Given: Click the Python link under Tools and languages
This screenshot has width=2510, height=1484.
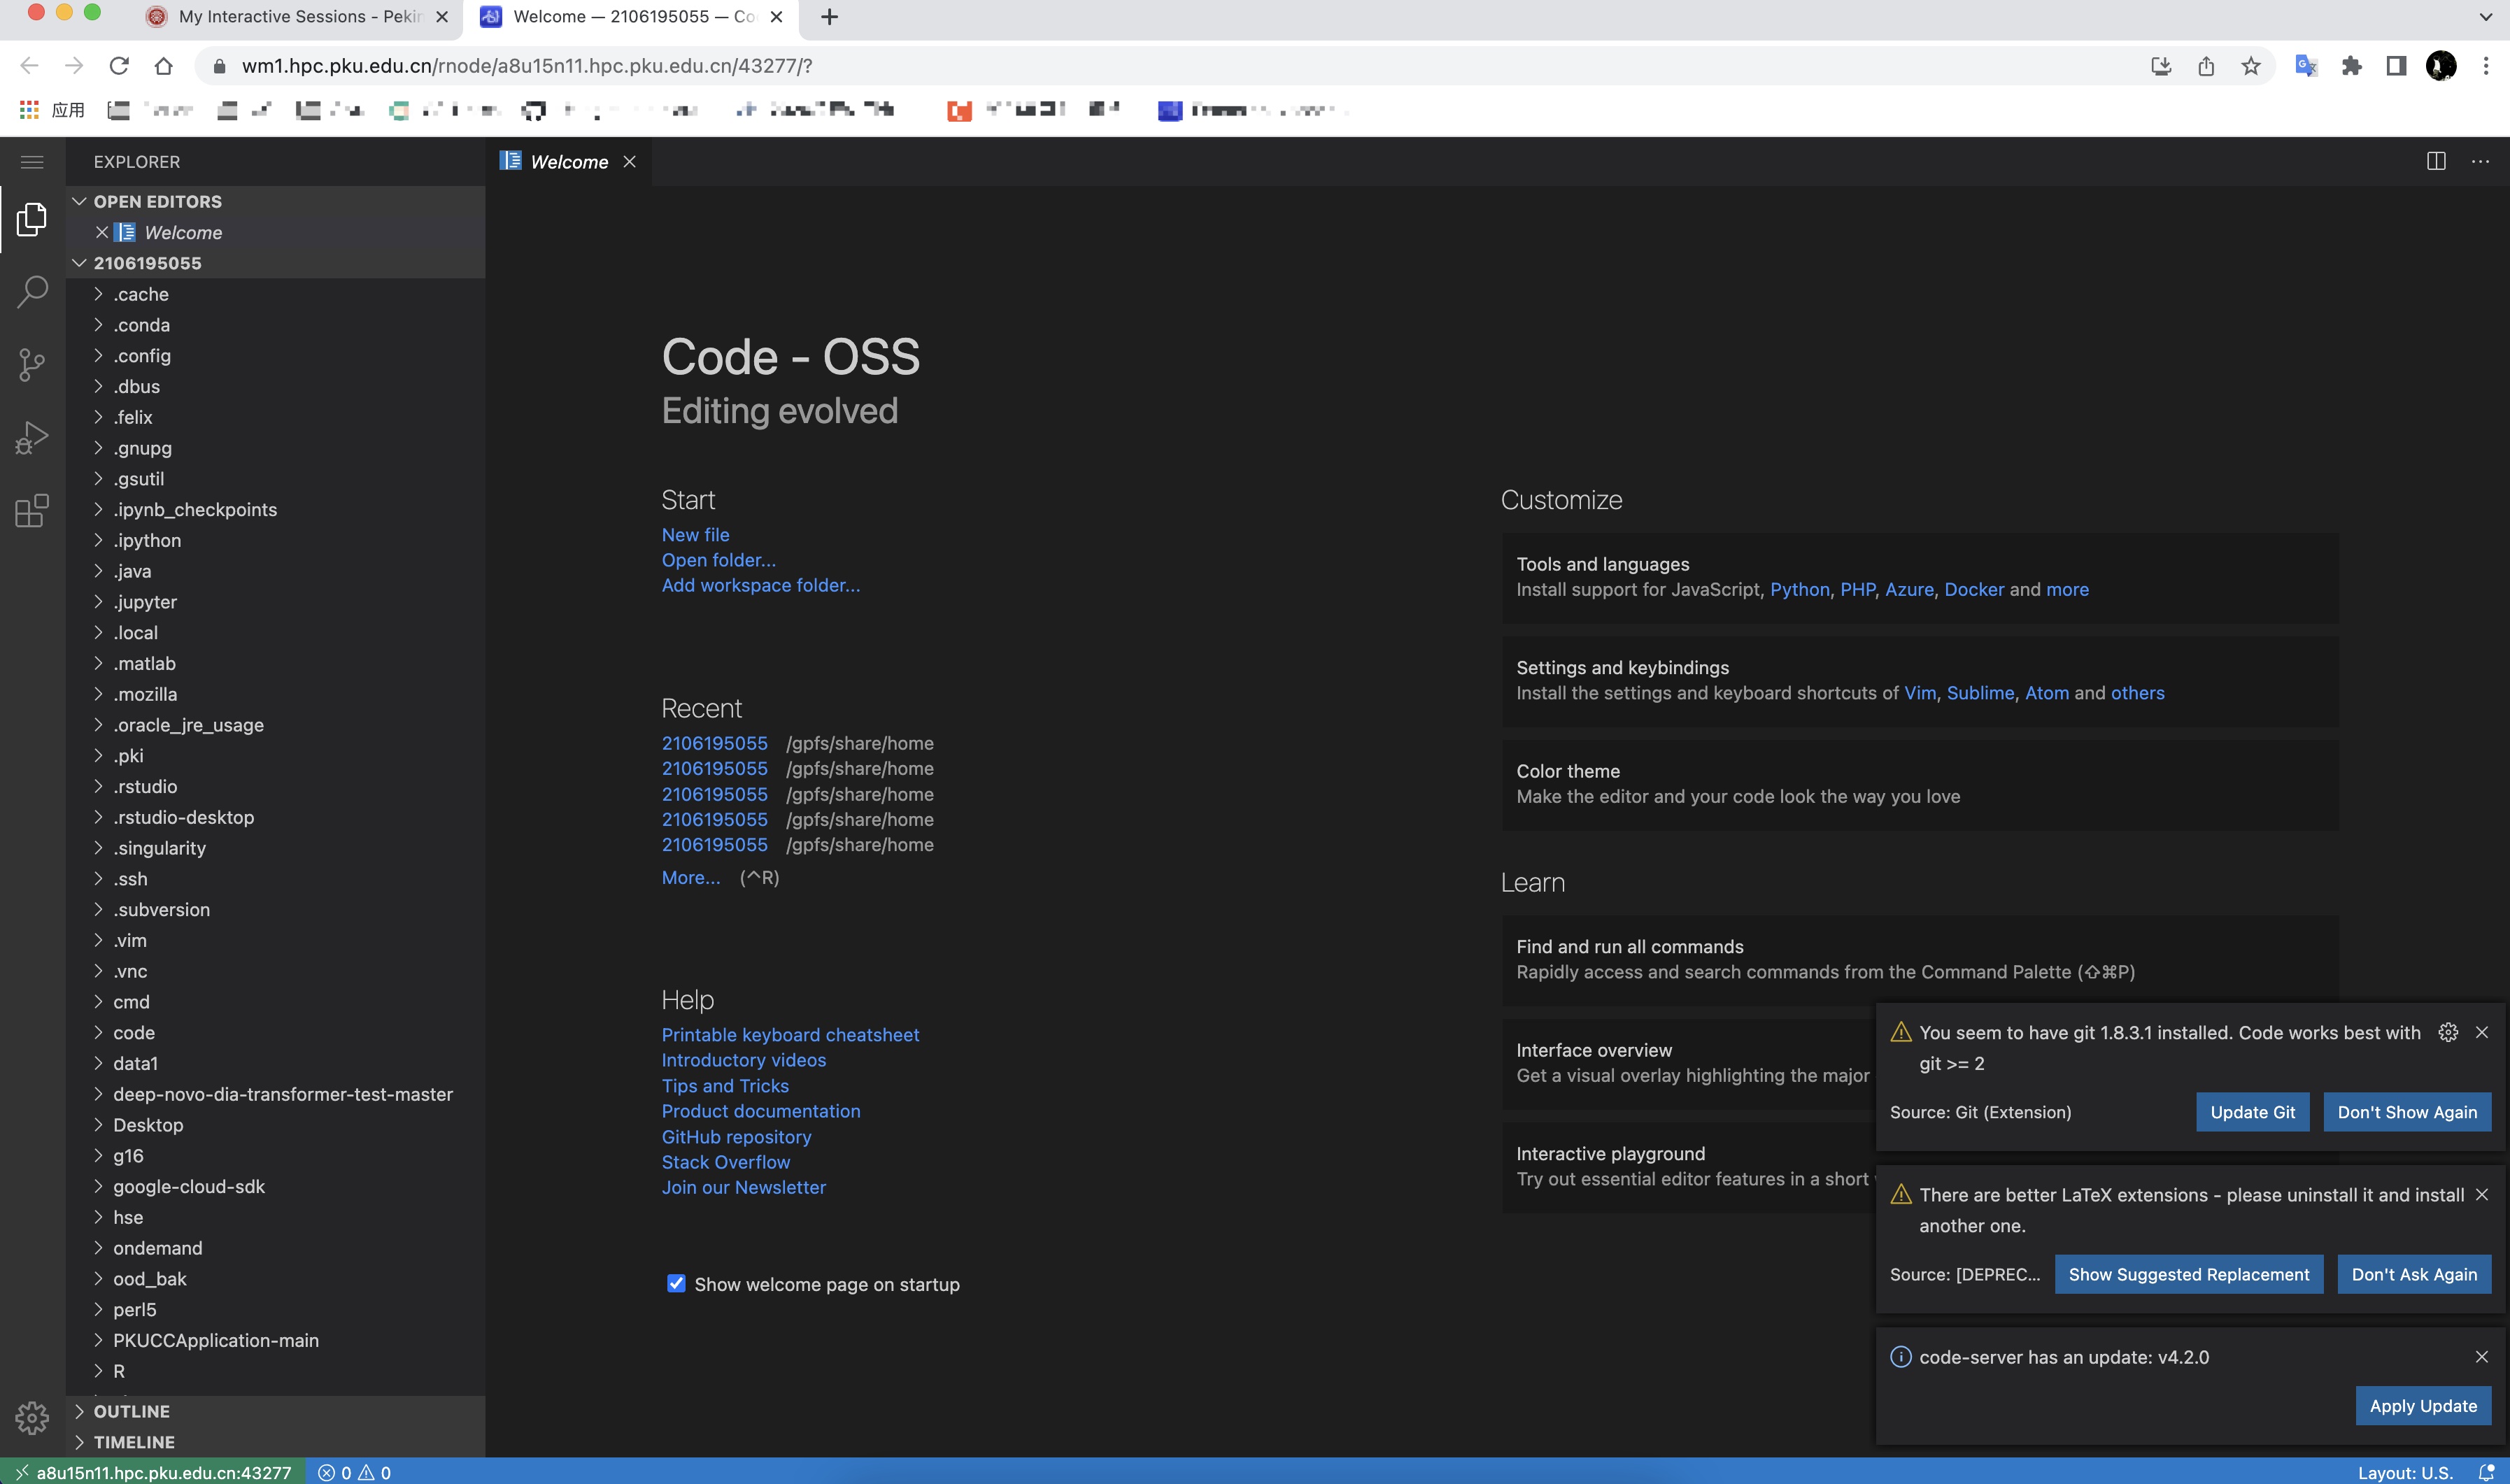Looking at the screenshot, I should point(1799,589).
